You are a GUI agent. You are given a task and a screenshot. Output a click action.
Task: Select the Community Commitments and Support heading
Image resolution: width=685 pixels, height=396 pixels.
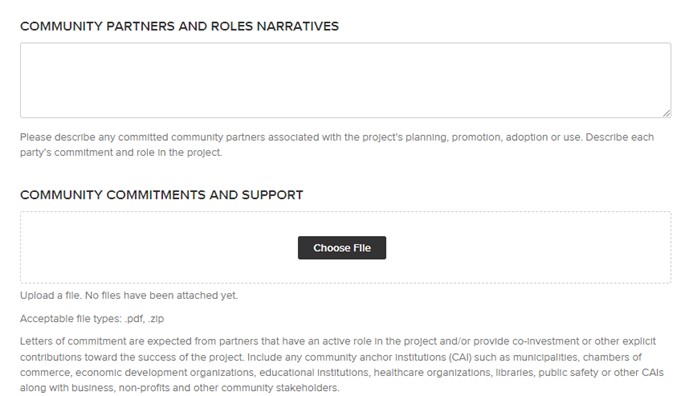(x=162, y=195)
